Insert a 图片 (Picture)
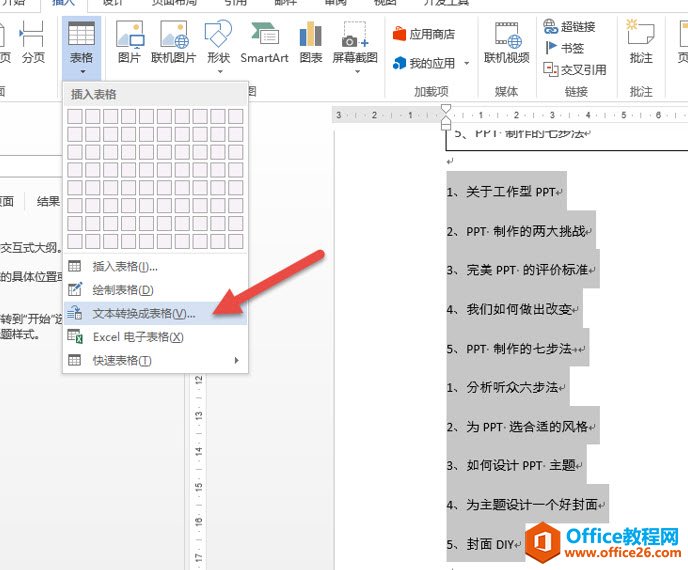Image resolution: width=688 pixels, height=570 pixels. coord(129,42)
